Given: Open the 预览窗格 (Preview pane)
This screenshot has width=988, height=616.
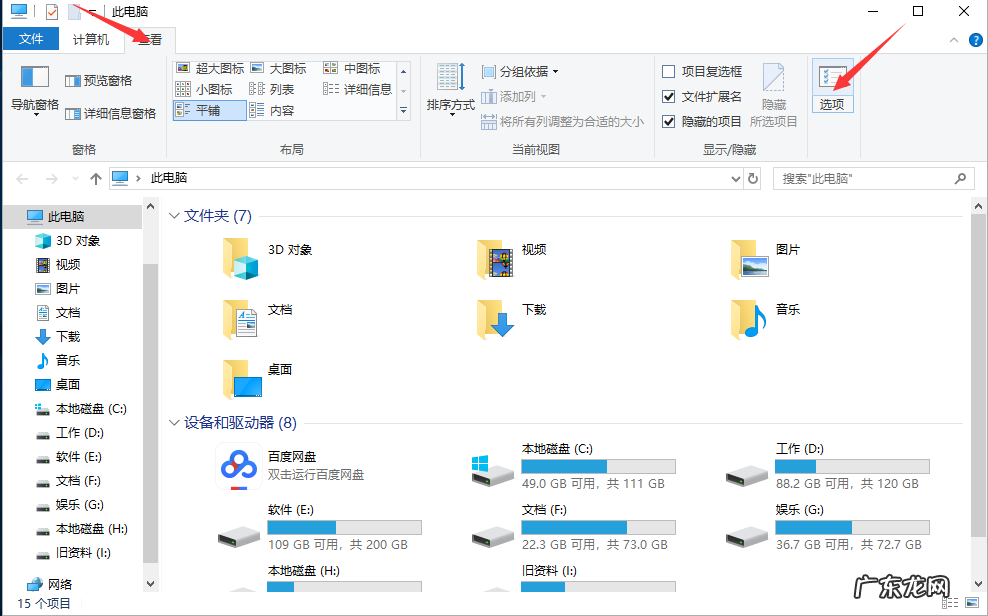Looking at the screenshot, I should coord(100,80).
